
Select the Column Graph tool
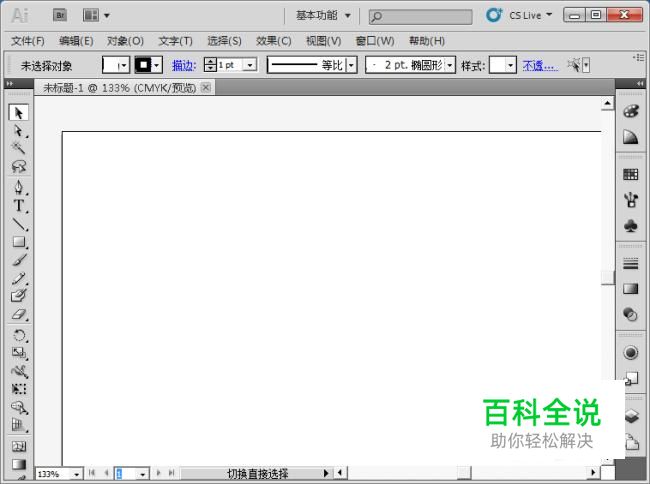coord(19,425)
